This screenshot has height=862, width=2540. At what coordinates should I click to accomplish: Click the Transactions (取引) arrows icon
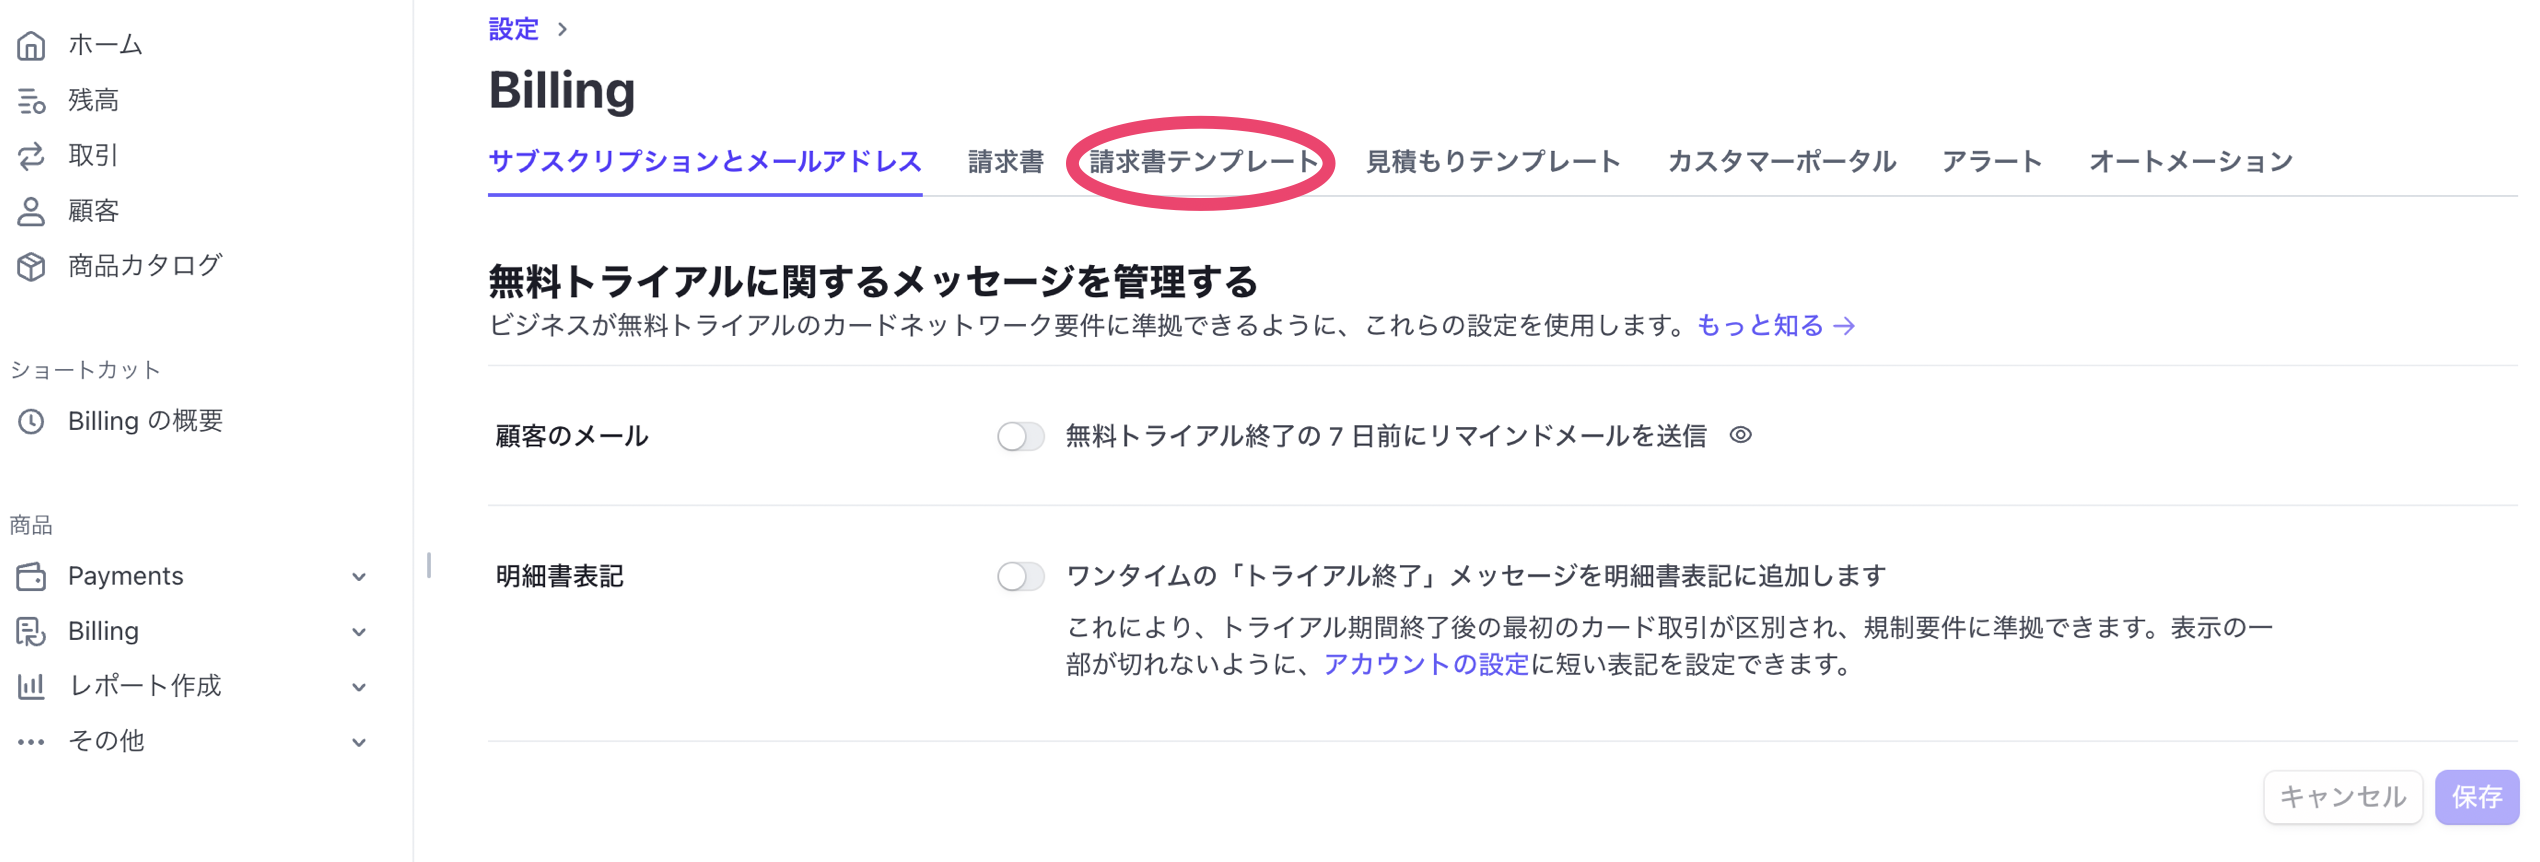31,155
